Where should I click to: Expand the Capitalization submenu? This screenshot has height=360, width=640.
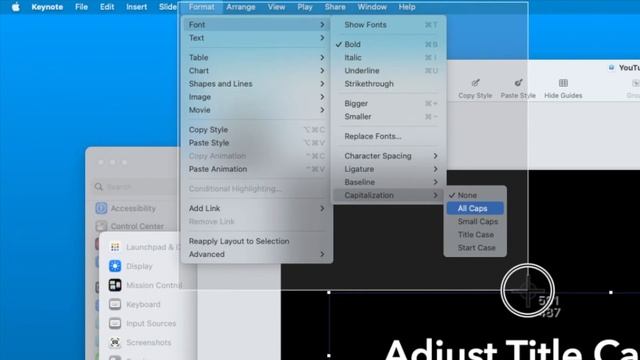[x=388, y=195]
